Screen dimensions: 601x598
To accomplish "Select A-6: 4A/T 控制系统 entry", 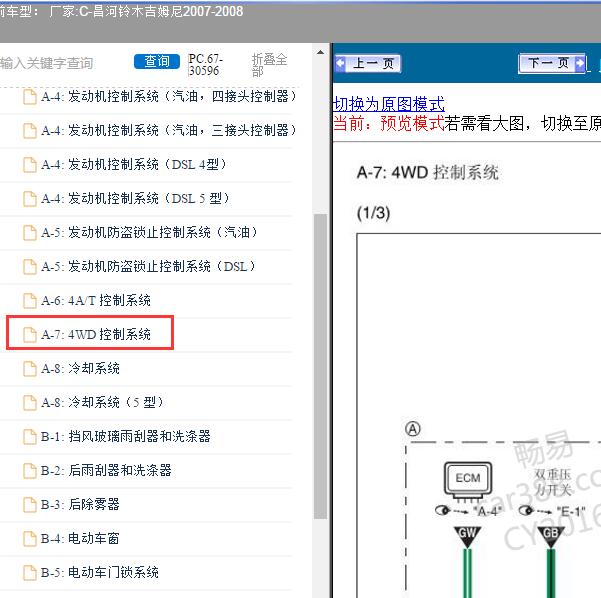I will 96,301.
